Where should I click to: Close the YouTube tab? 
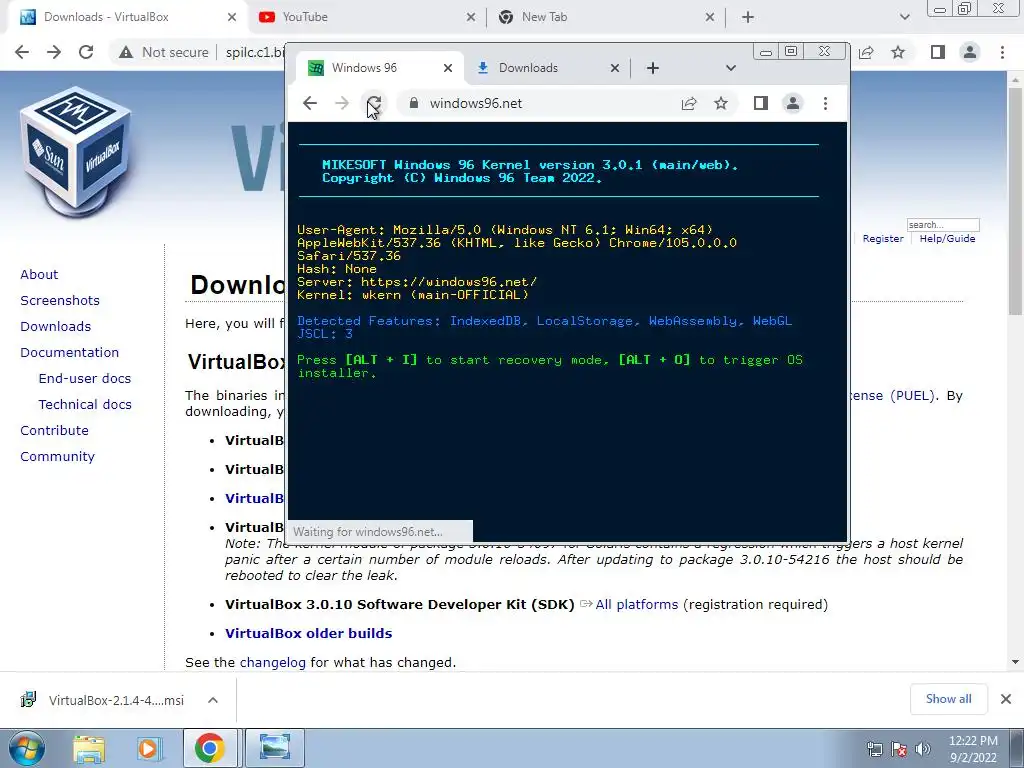(471, 18)
